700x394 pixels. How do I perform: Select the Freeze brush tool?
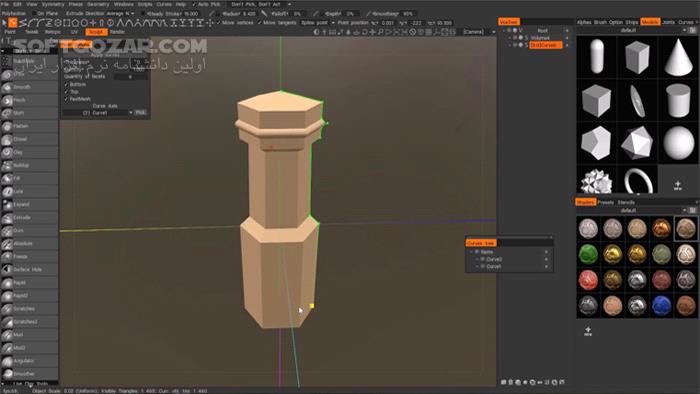pyautogui.click(x=29, y=257)
